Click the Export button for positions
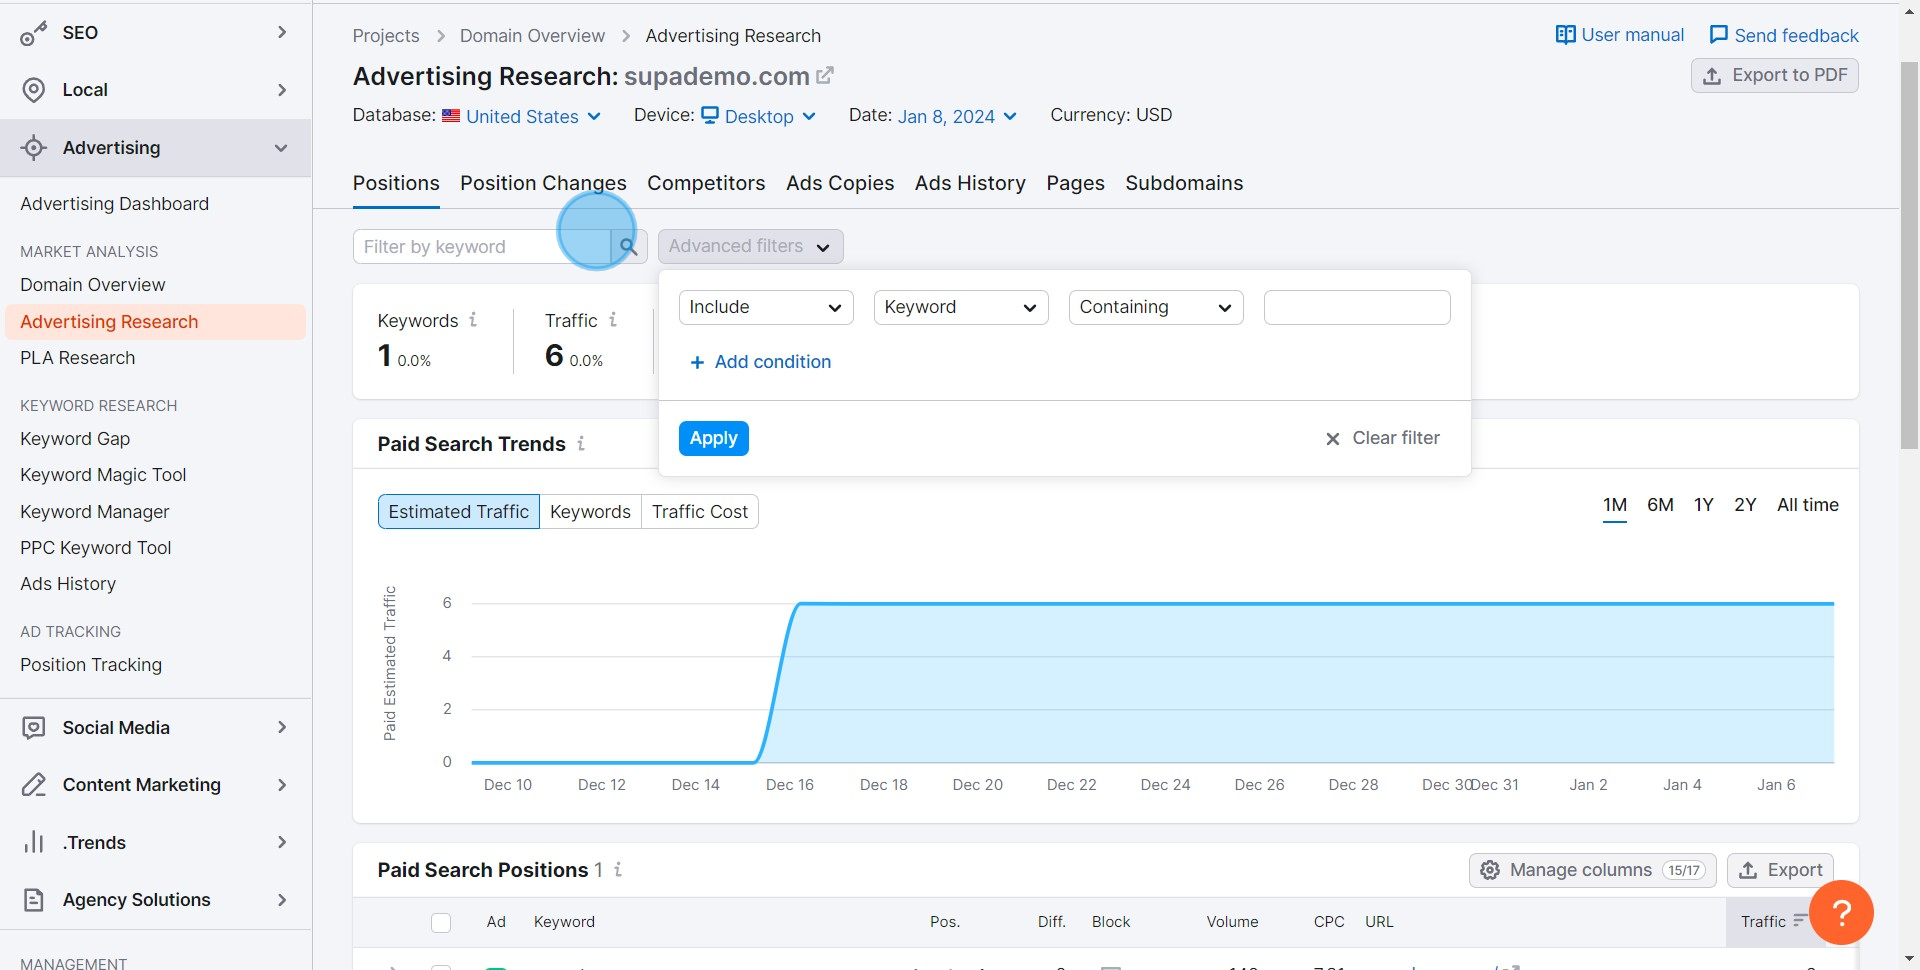1920x970 pixels. click(1780, 870)
